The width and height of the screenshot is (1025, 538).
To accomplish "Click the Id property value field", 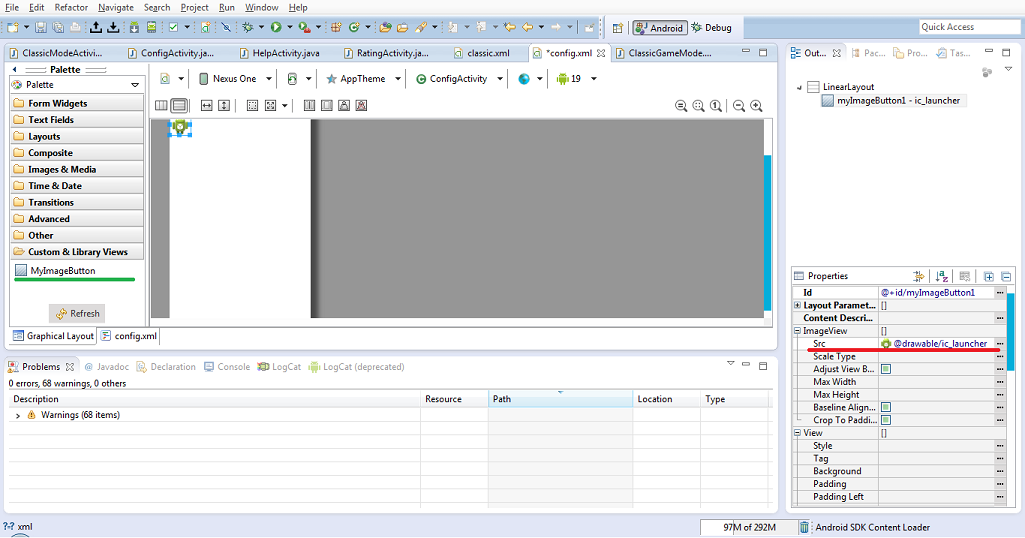I will point(936,293).
